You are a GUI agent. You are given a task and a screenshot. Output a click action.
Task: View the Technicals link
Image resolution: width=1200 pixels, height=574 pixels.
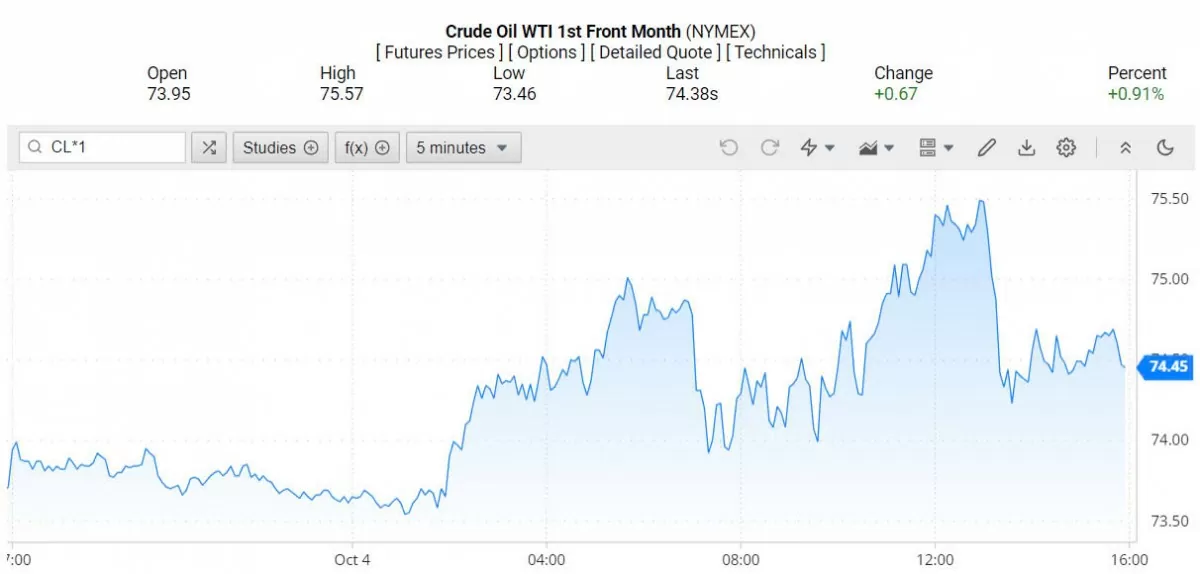coord(776,52)
